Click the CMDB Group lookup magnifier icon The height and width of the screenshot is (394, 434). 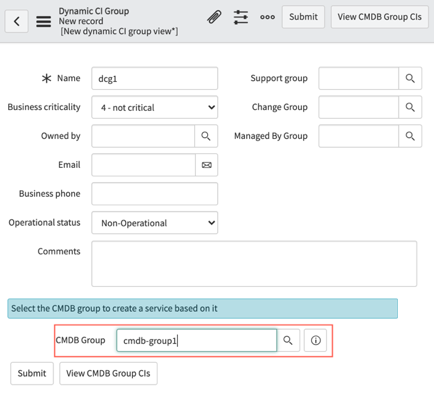point(288,340)
